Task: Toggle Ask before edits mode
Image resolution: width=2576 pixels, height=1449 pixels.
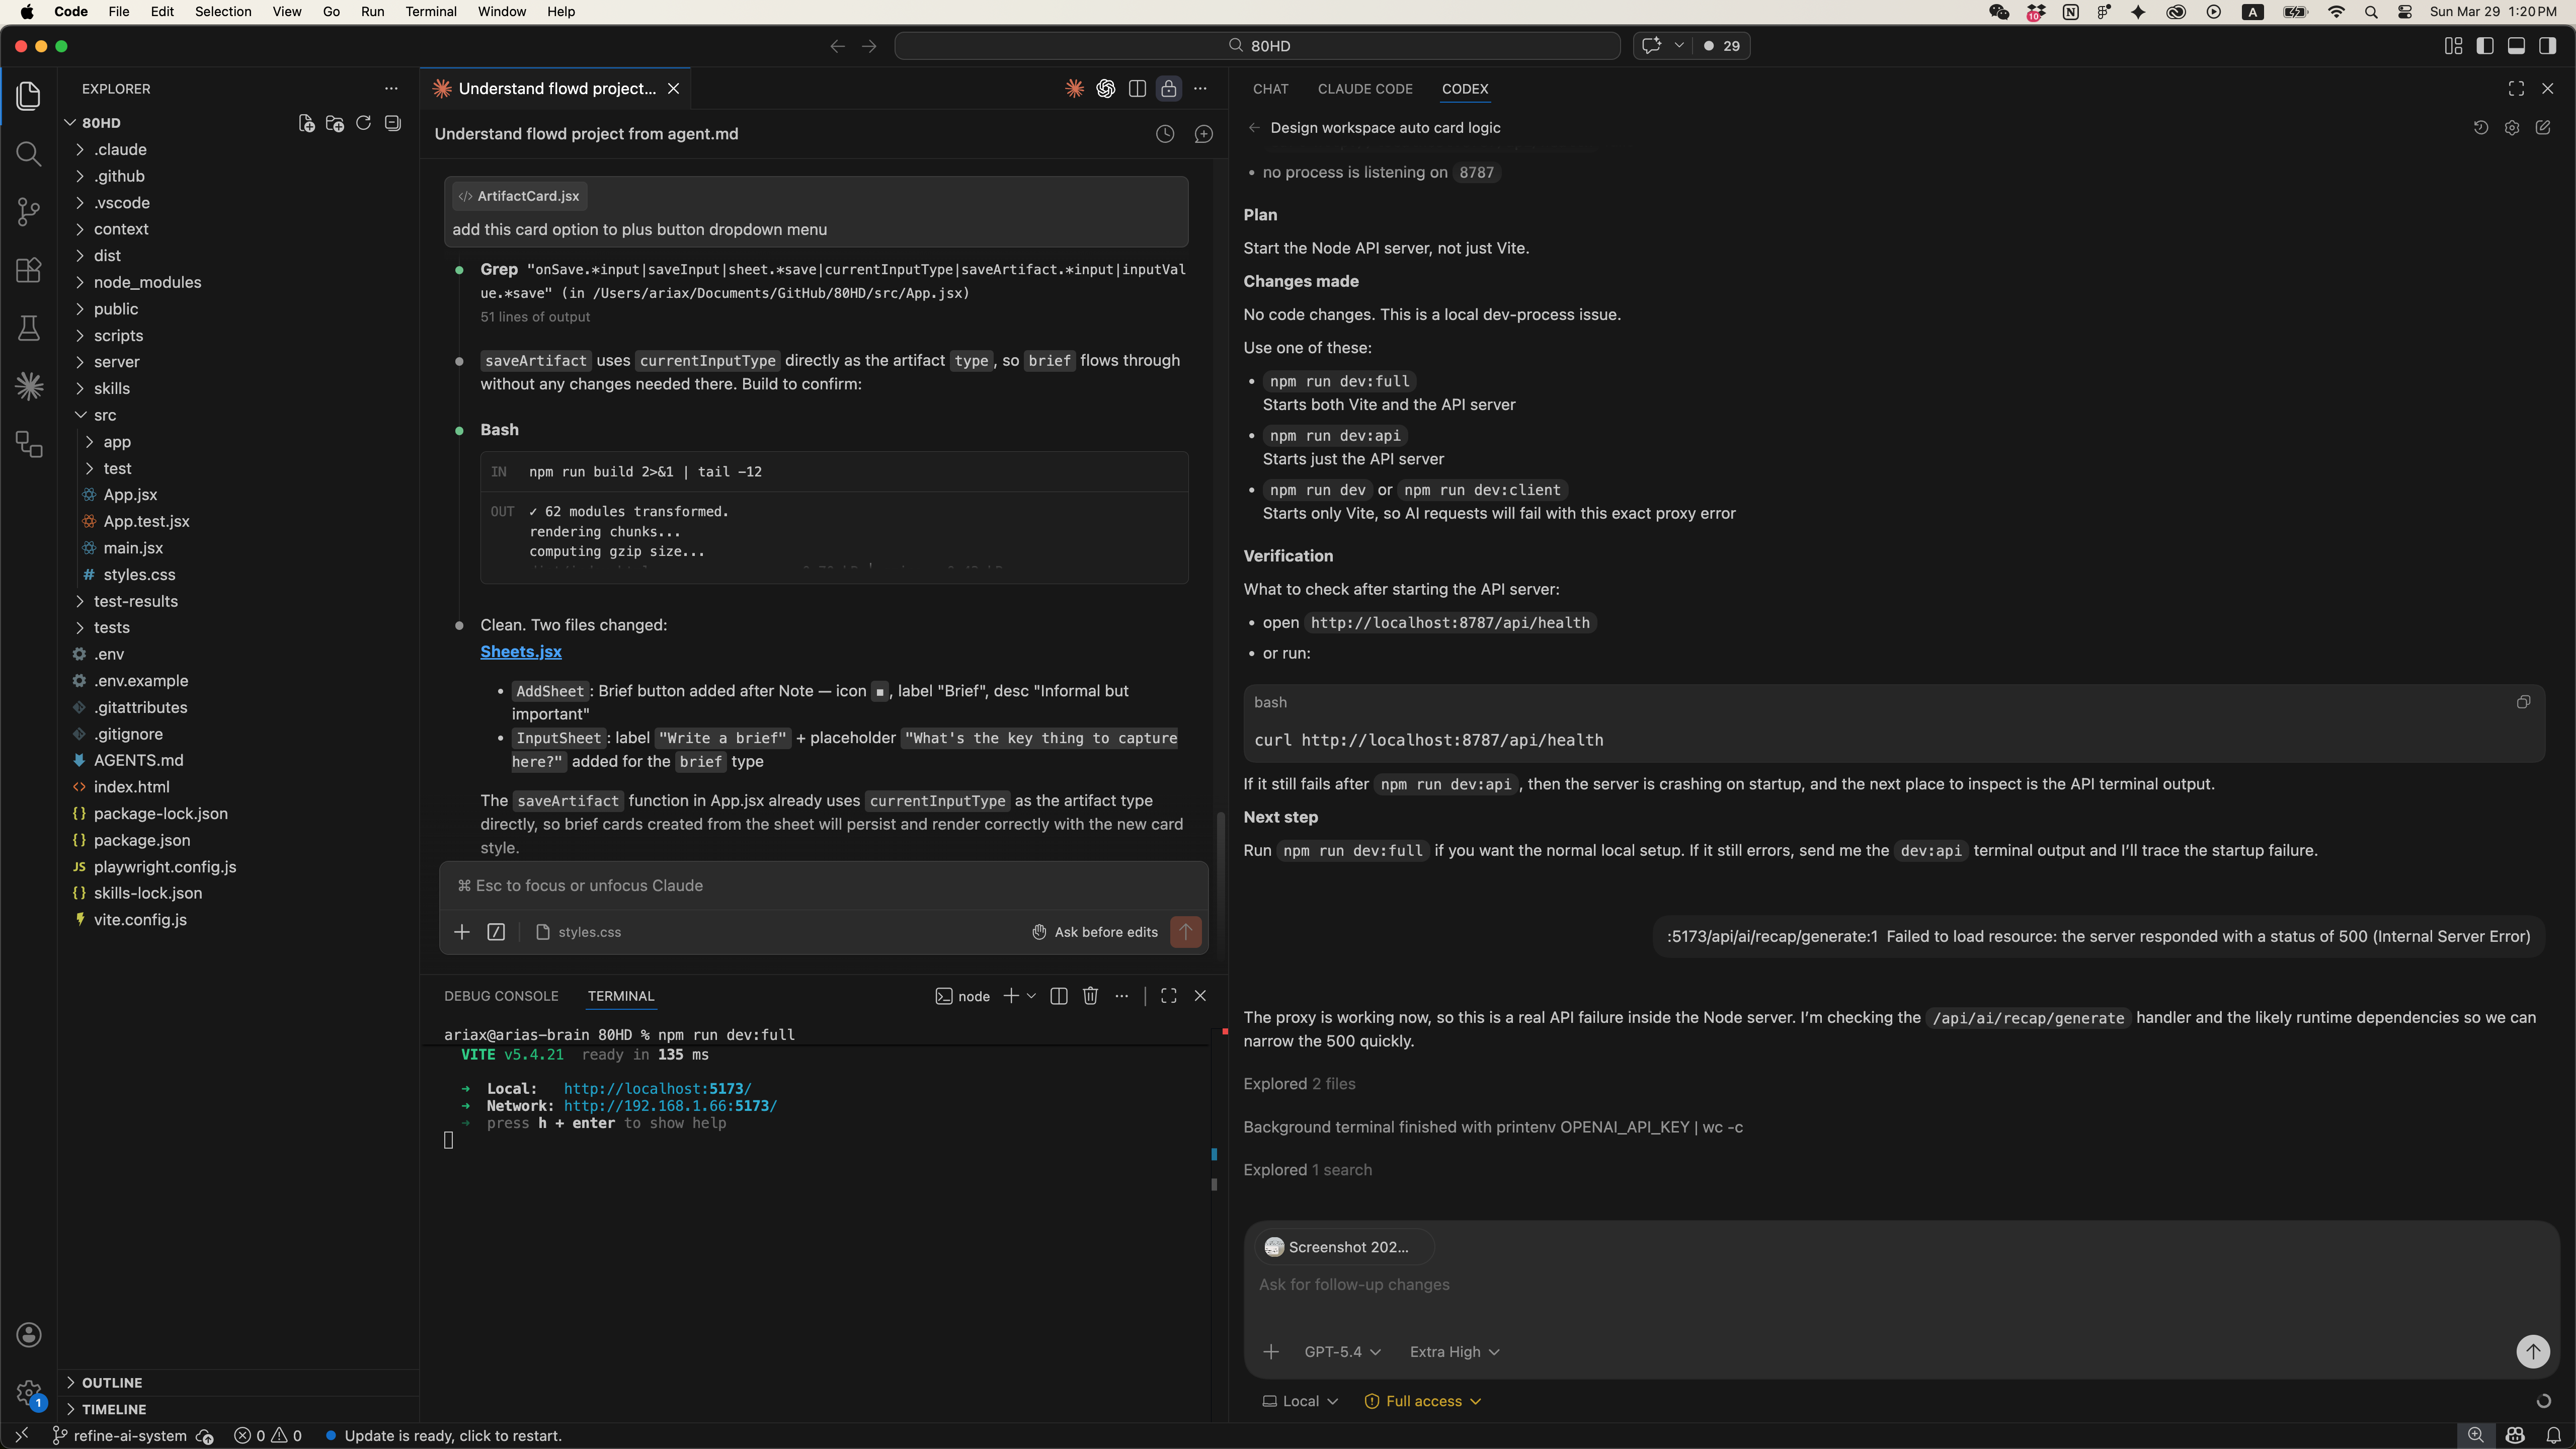Action: coord(1095,932)
